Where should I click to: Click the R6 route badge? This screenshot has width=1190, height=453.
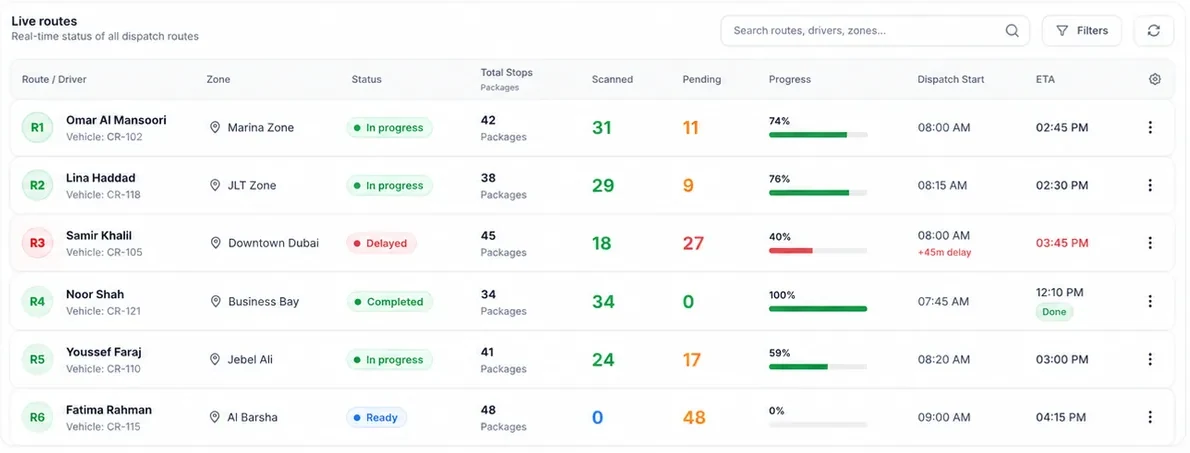tap(37, 417)
